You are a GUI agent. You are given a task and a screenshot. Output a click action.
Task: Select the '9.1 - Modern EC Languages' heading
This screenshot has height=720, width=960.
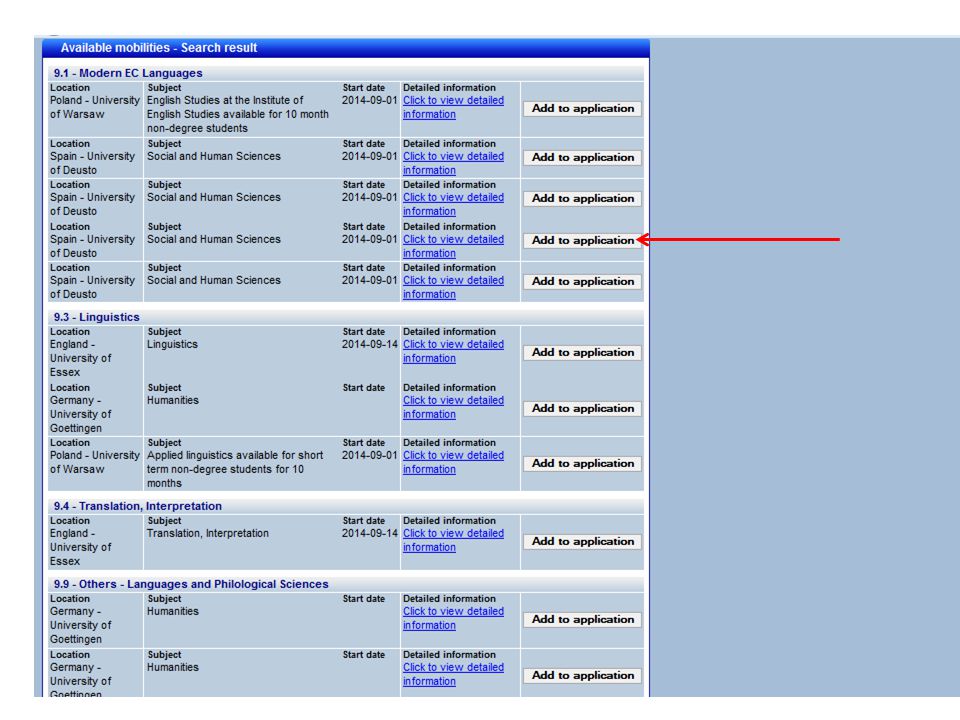point(128,73)
